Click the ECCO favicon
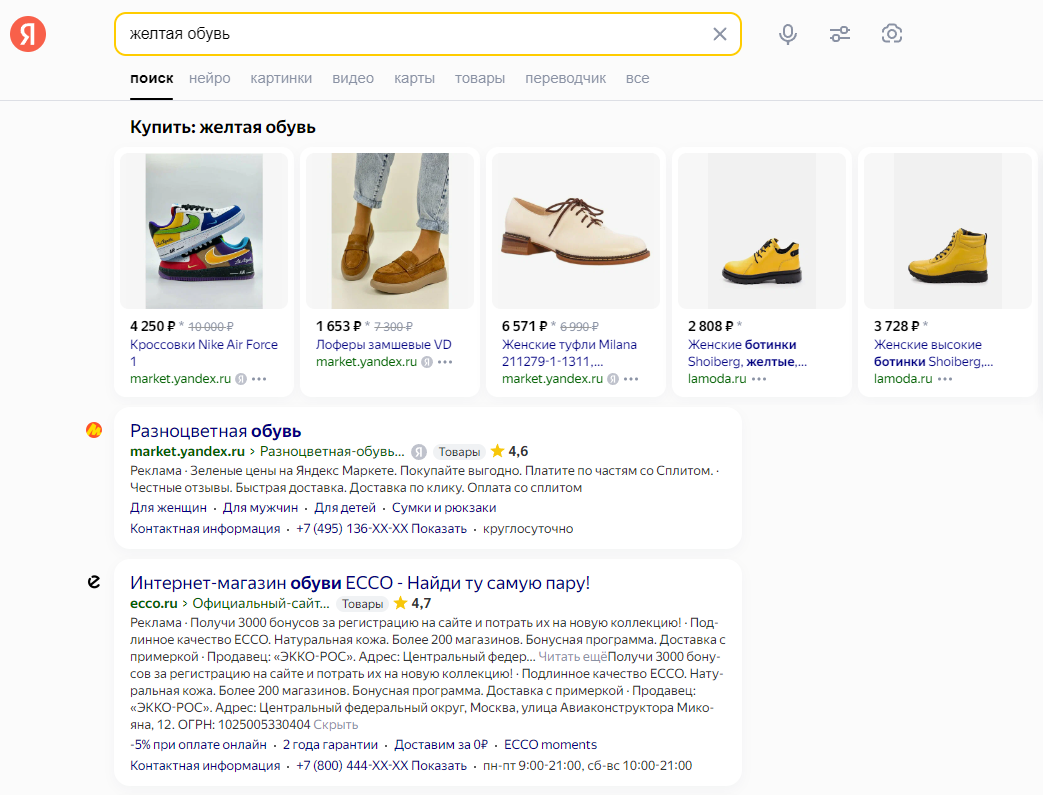The width and height of the screenshot is (1043, 795). tap(94, 582)
